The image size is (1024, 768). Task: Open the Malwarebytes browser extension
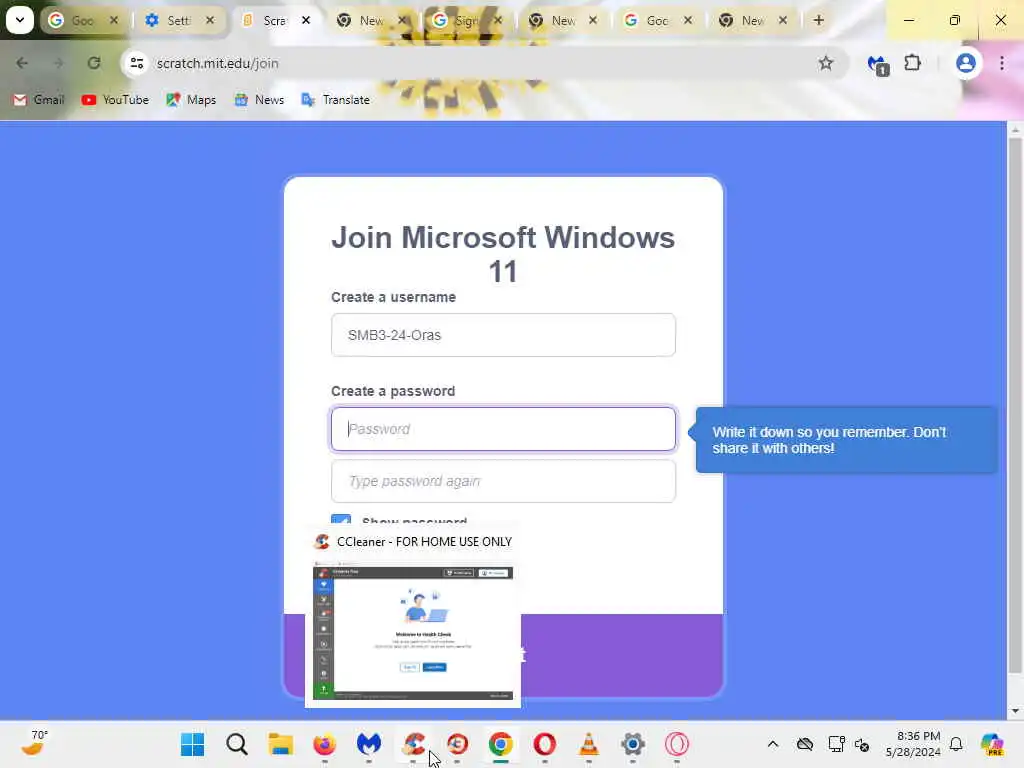pyautogui.click(x=877, y=64)
